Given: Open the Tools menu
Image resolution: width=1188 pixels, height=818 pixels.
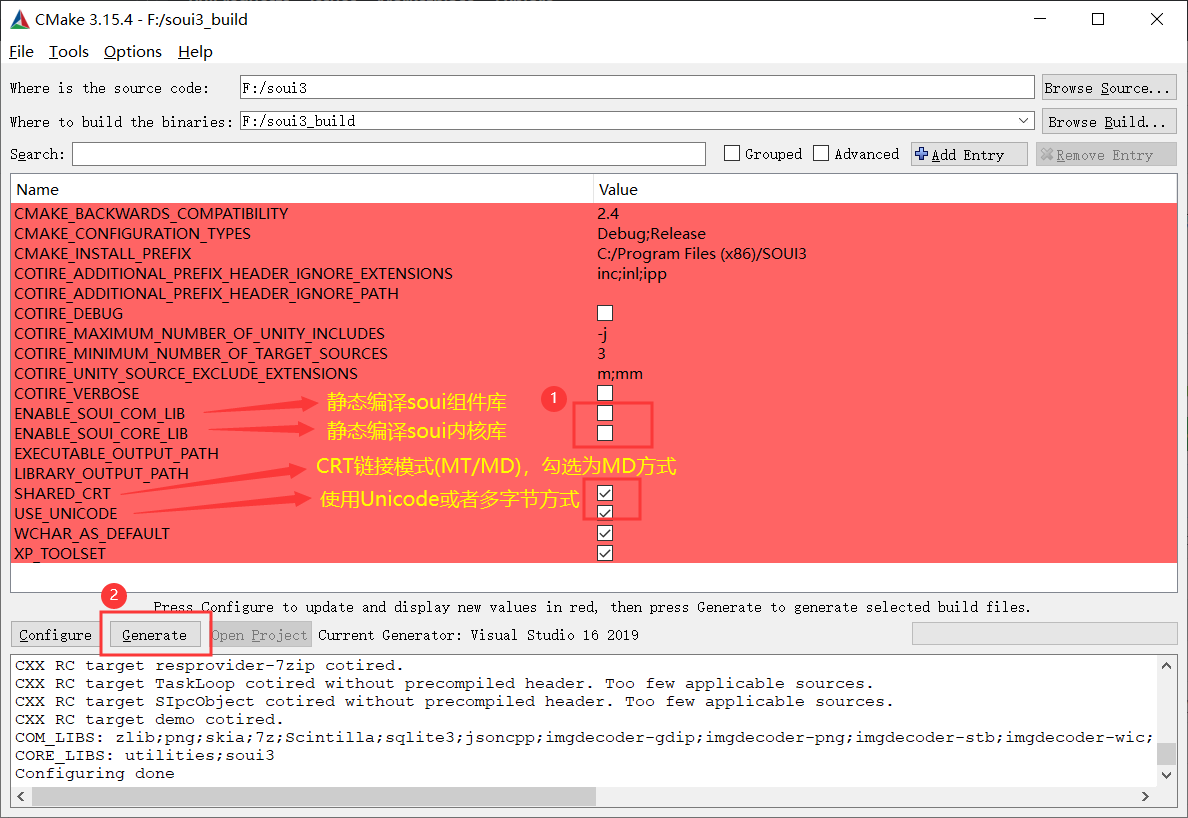Looking at the screenshot, I should coord(68,52).
